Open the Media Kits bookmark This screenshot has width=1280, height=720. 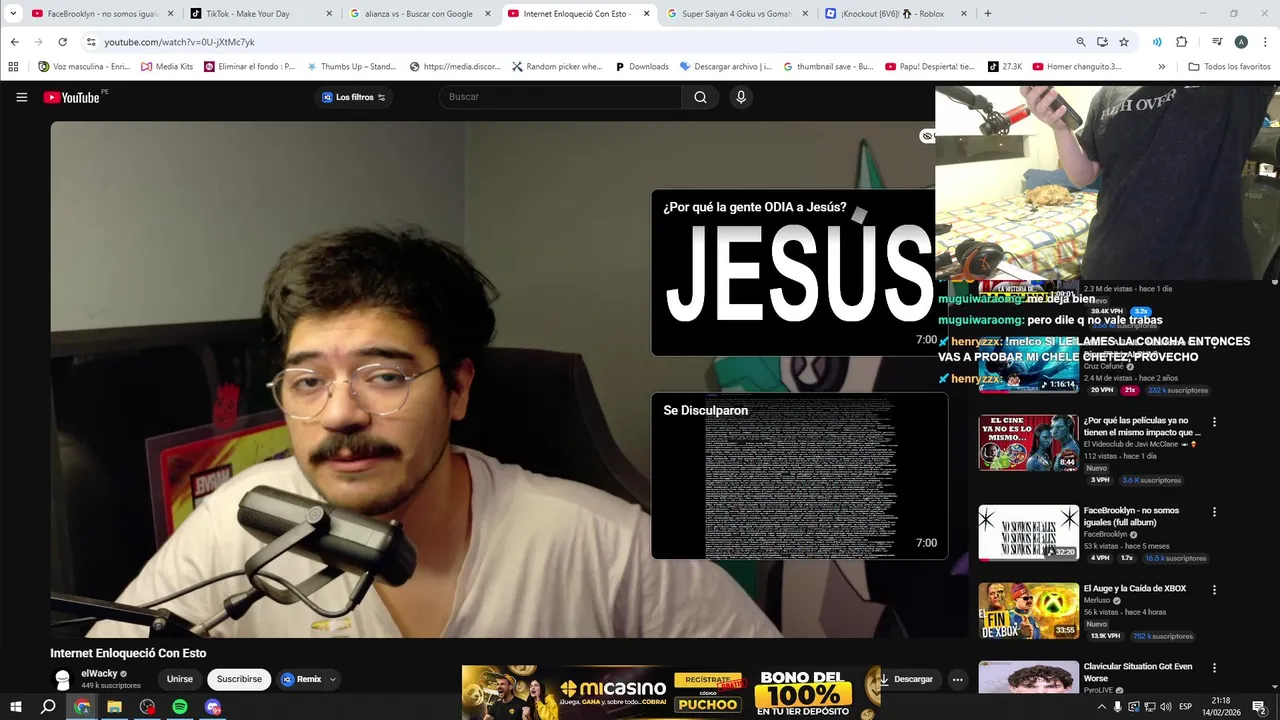[167, 67]
